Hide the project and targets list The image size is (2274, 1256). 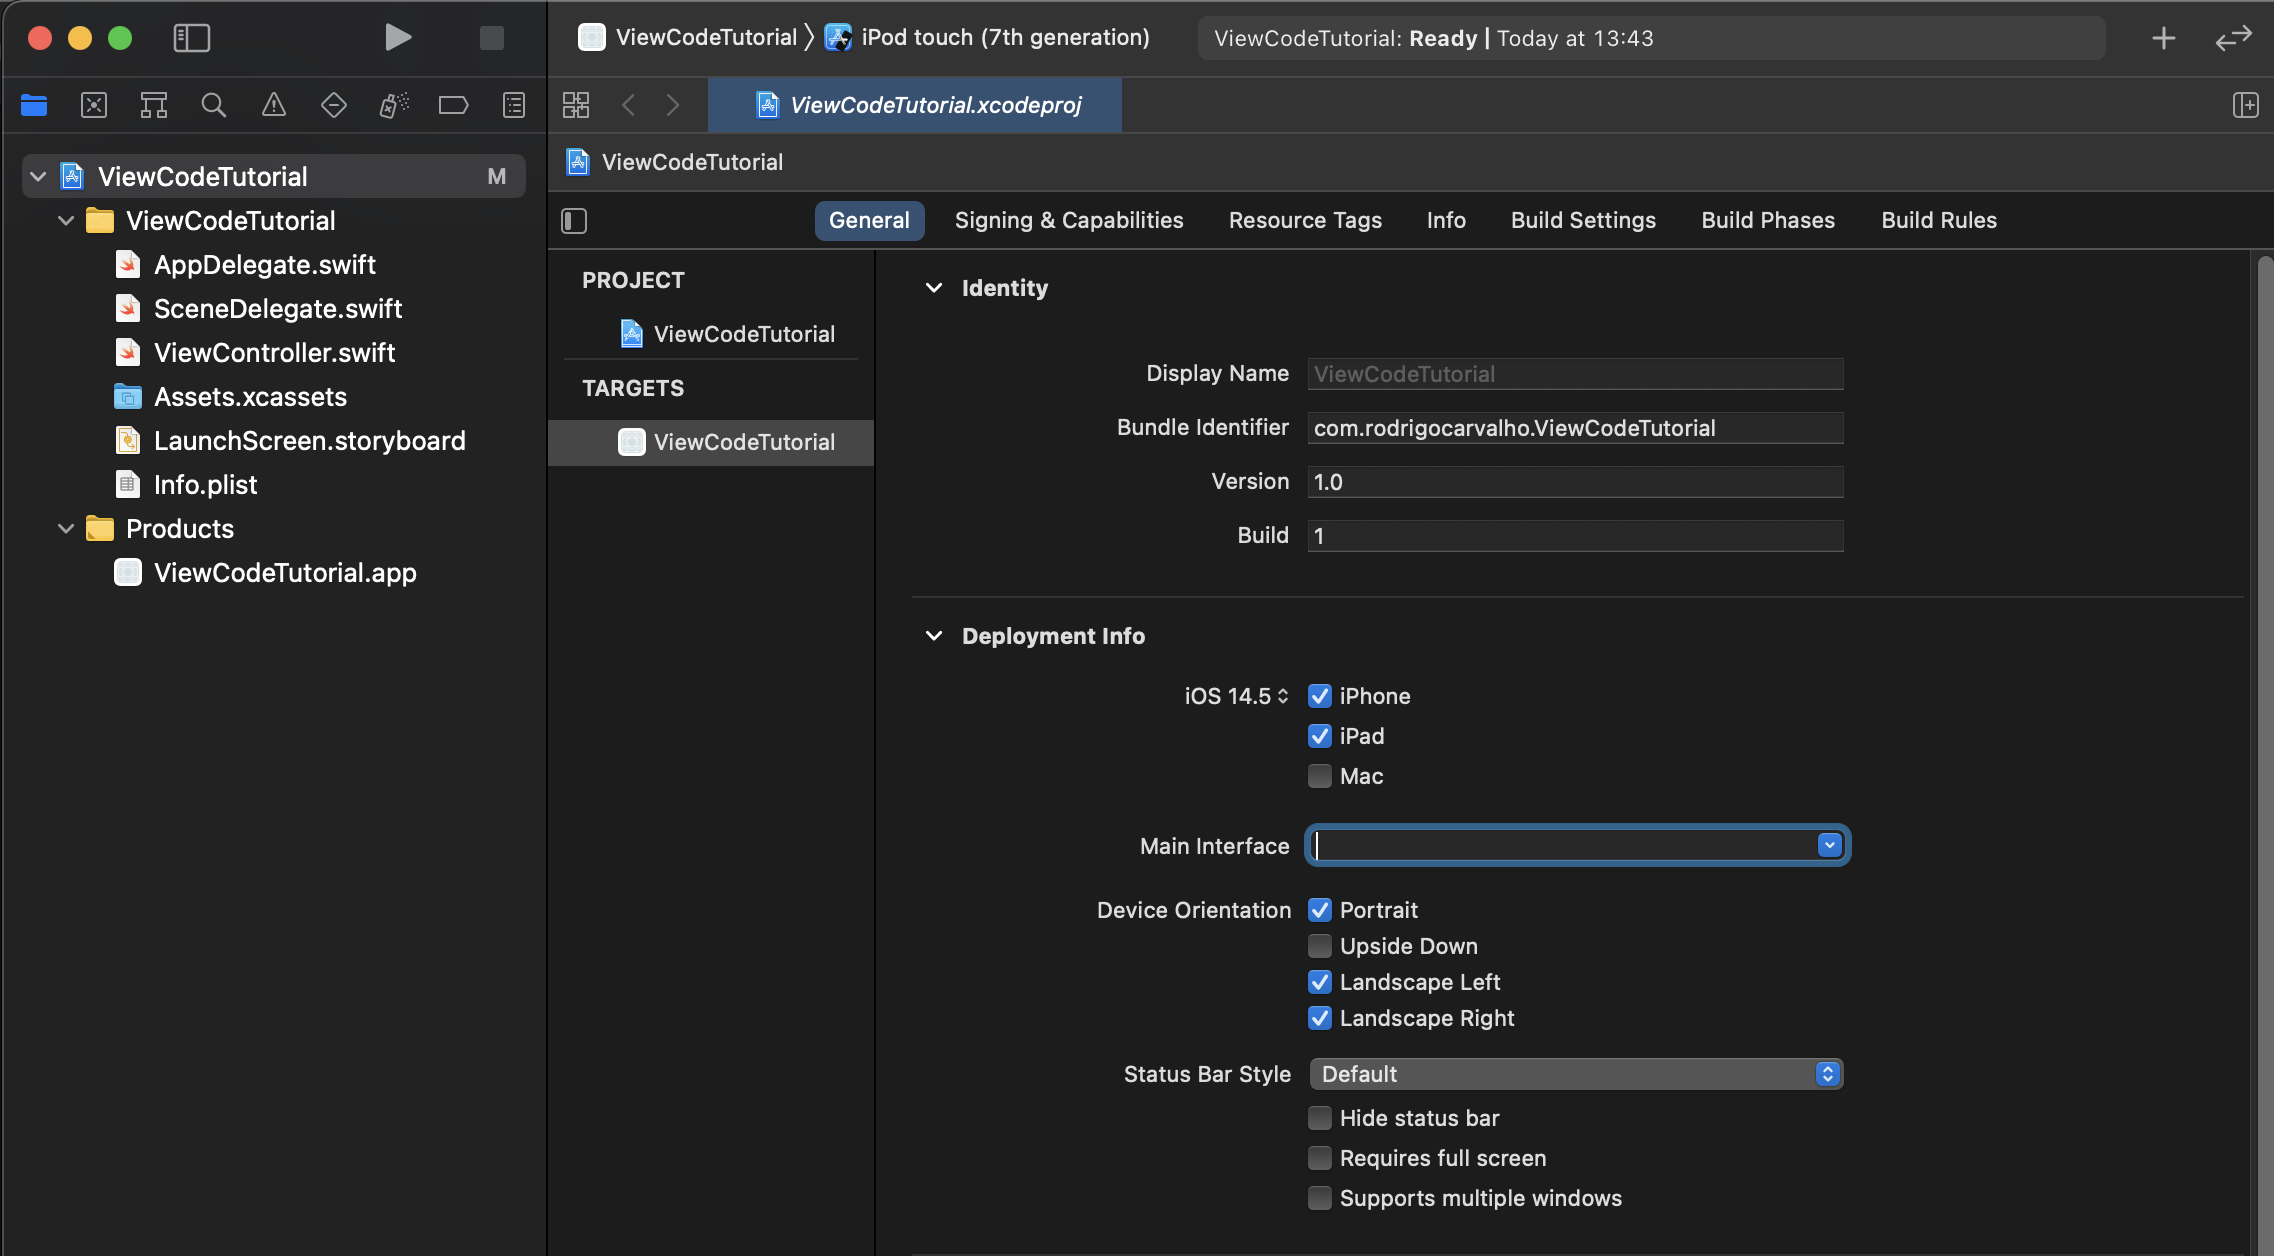574,221
